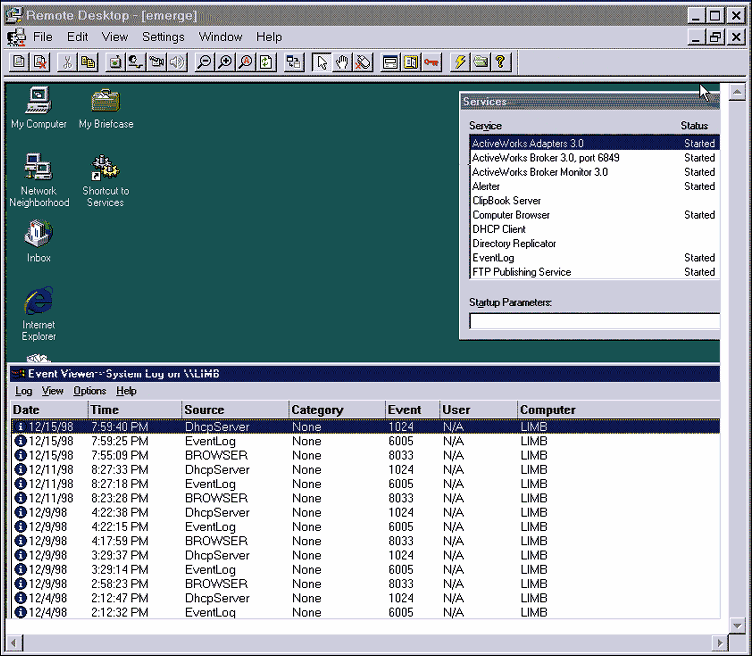Click the scissors cut icon
Screen dimensions: 752x656
click(67, 62)
